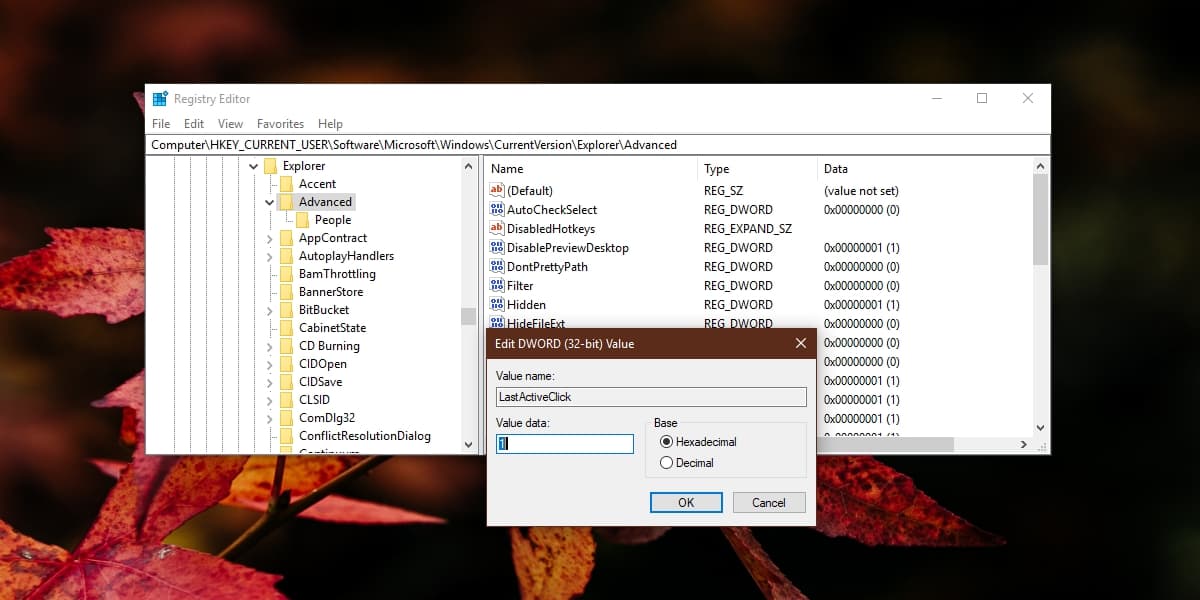Image resolution: width=1200 pixels, height=600 pixels.
Task: Click the Accent folder icon
Action: click(x=286, y=184)
